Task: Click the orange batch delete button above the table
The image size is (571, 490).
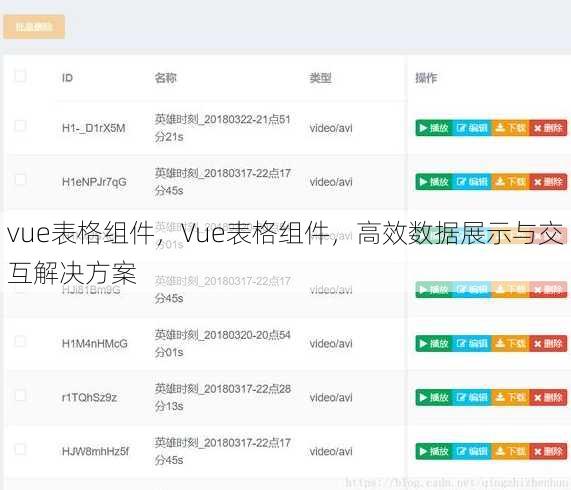Action: 34,27
